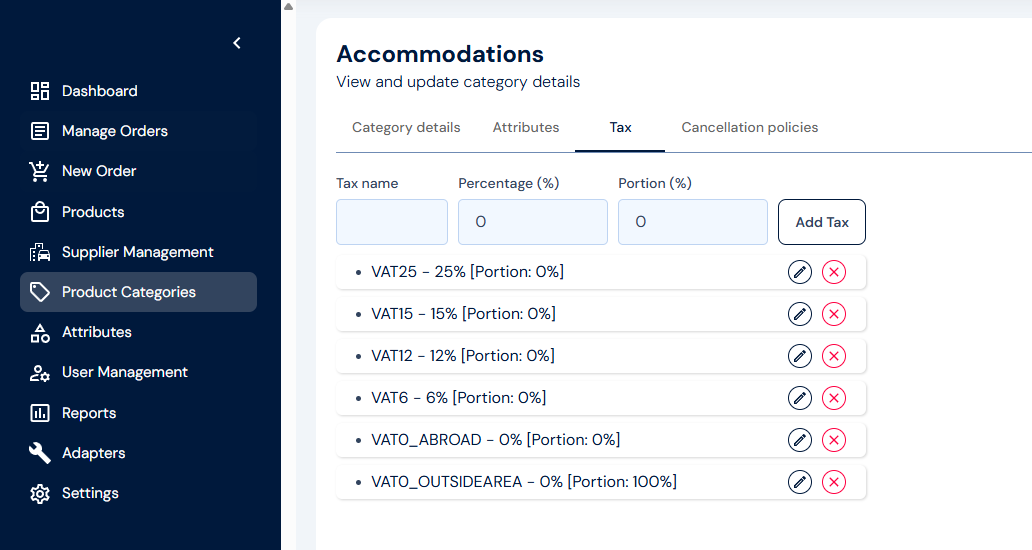Click the Tax name input field
The image size is (1032, 550).
(x=392, y=222)
